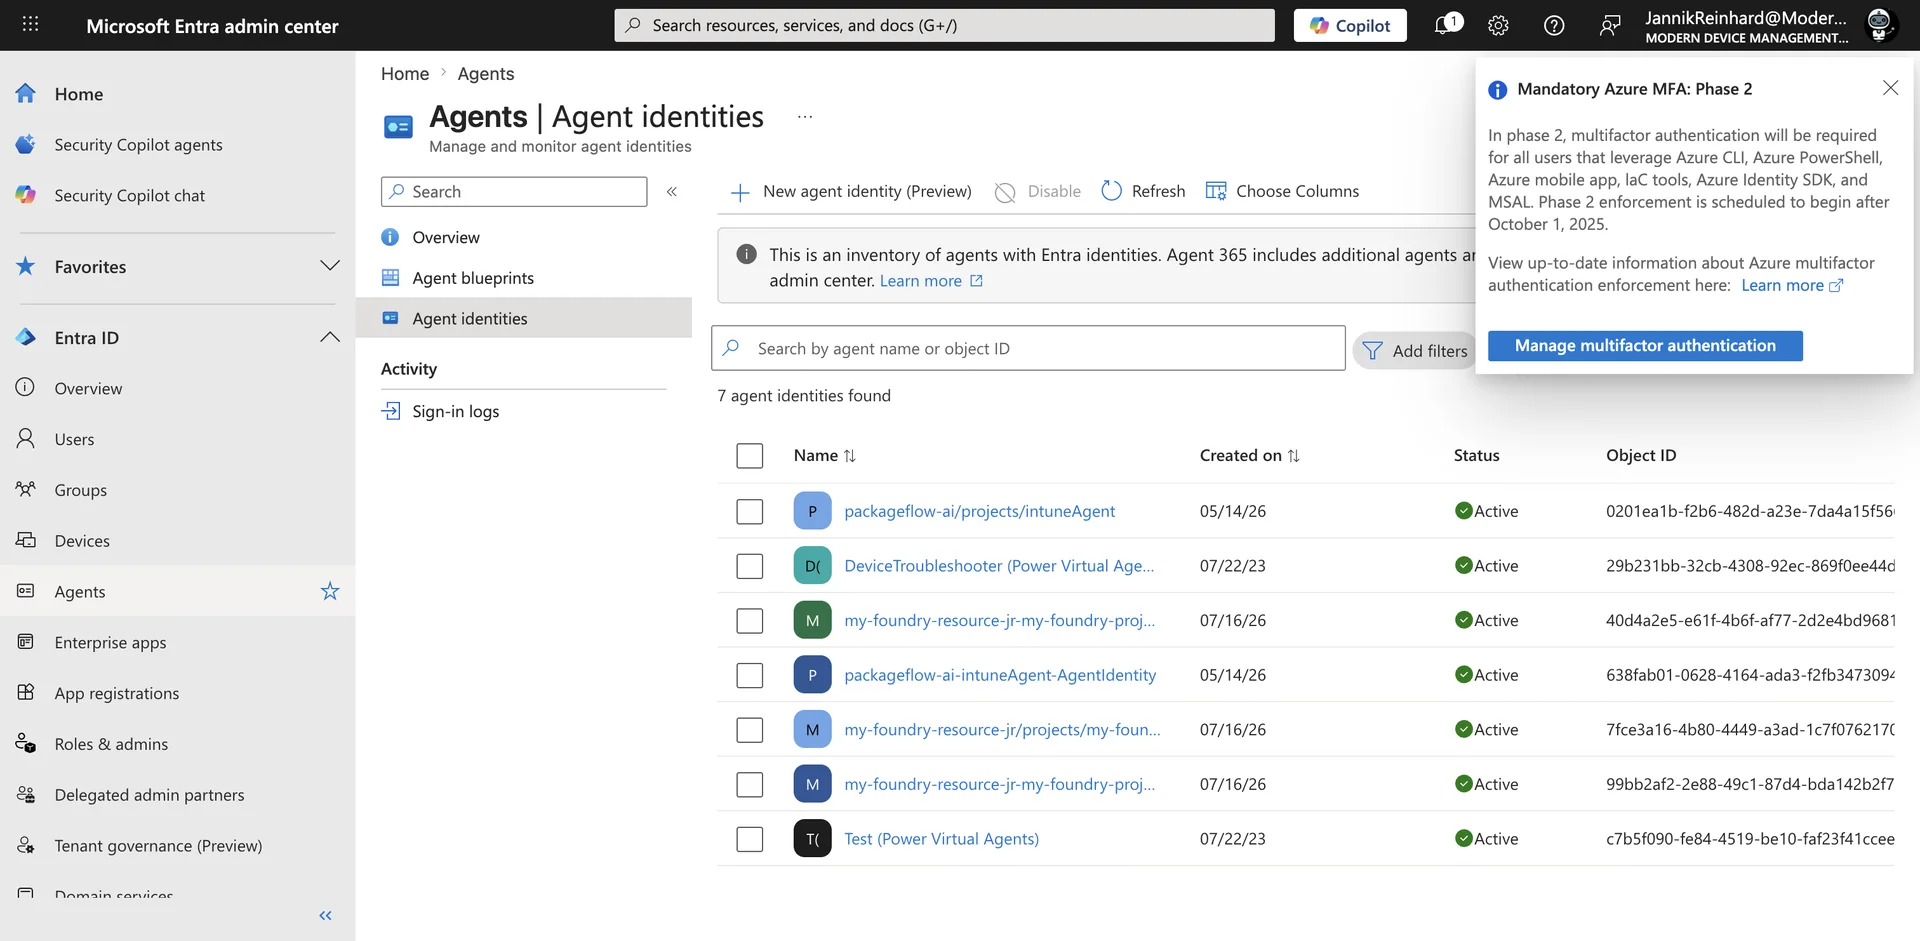Open the settings gear icon
The width and height of the screenshot is (1920, 941).
(1498, 26)
